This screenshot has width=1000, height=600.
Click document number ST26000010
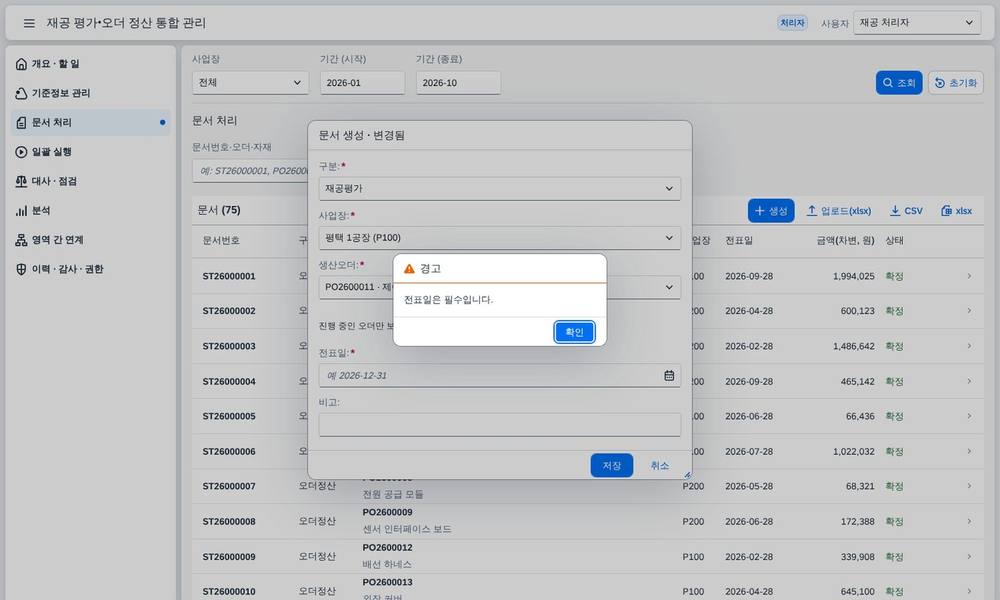click(229, 591)
